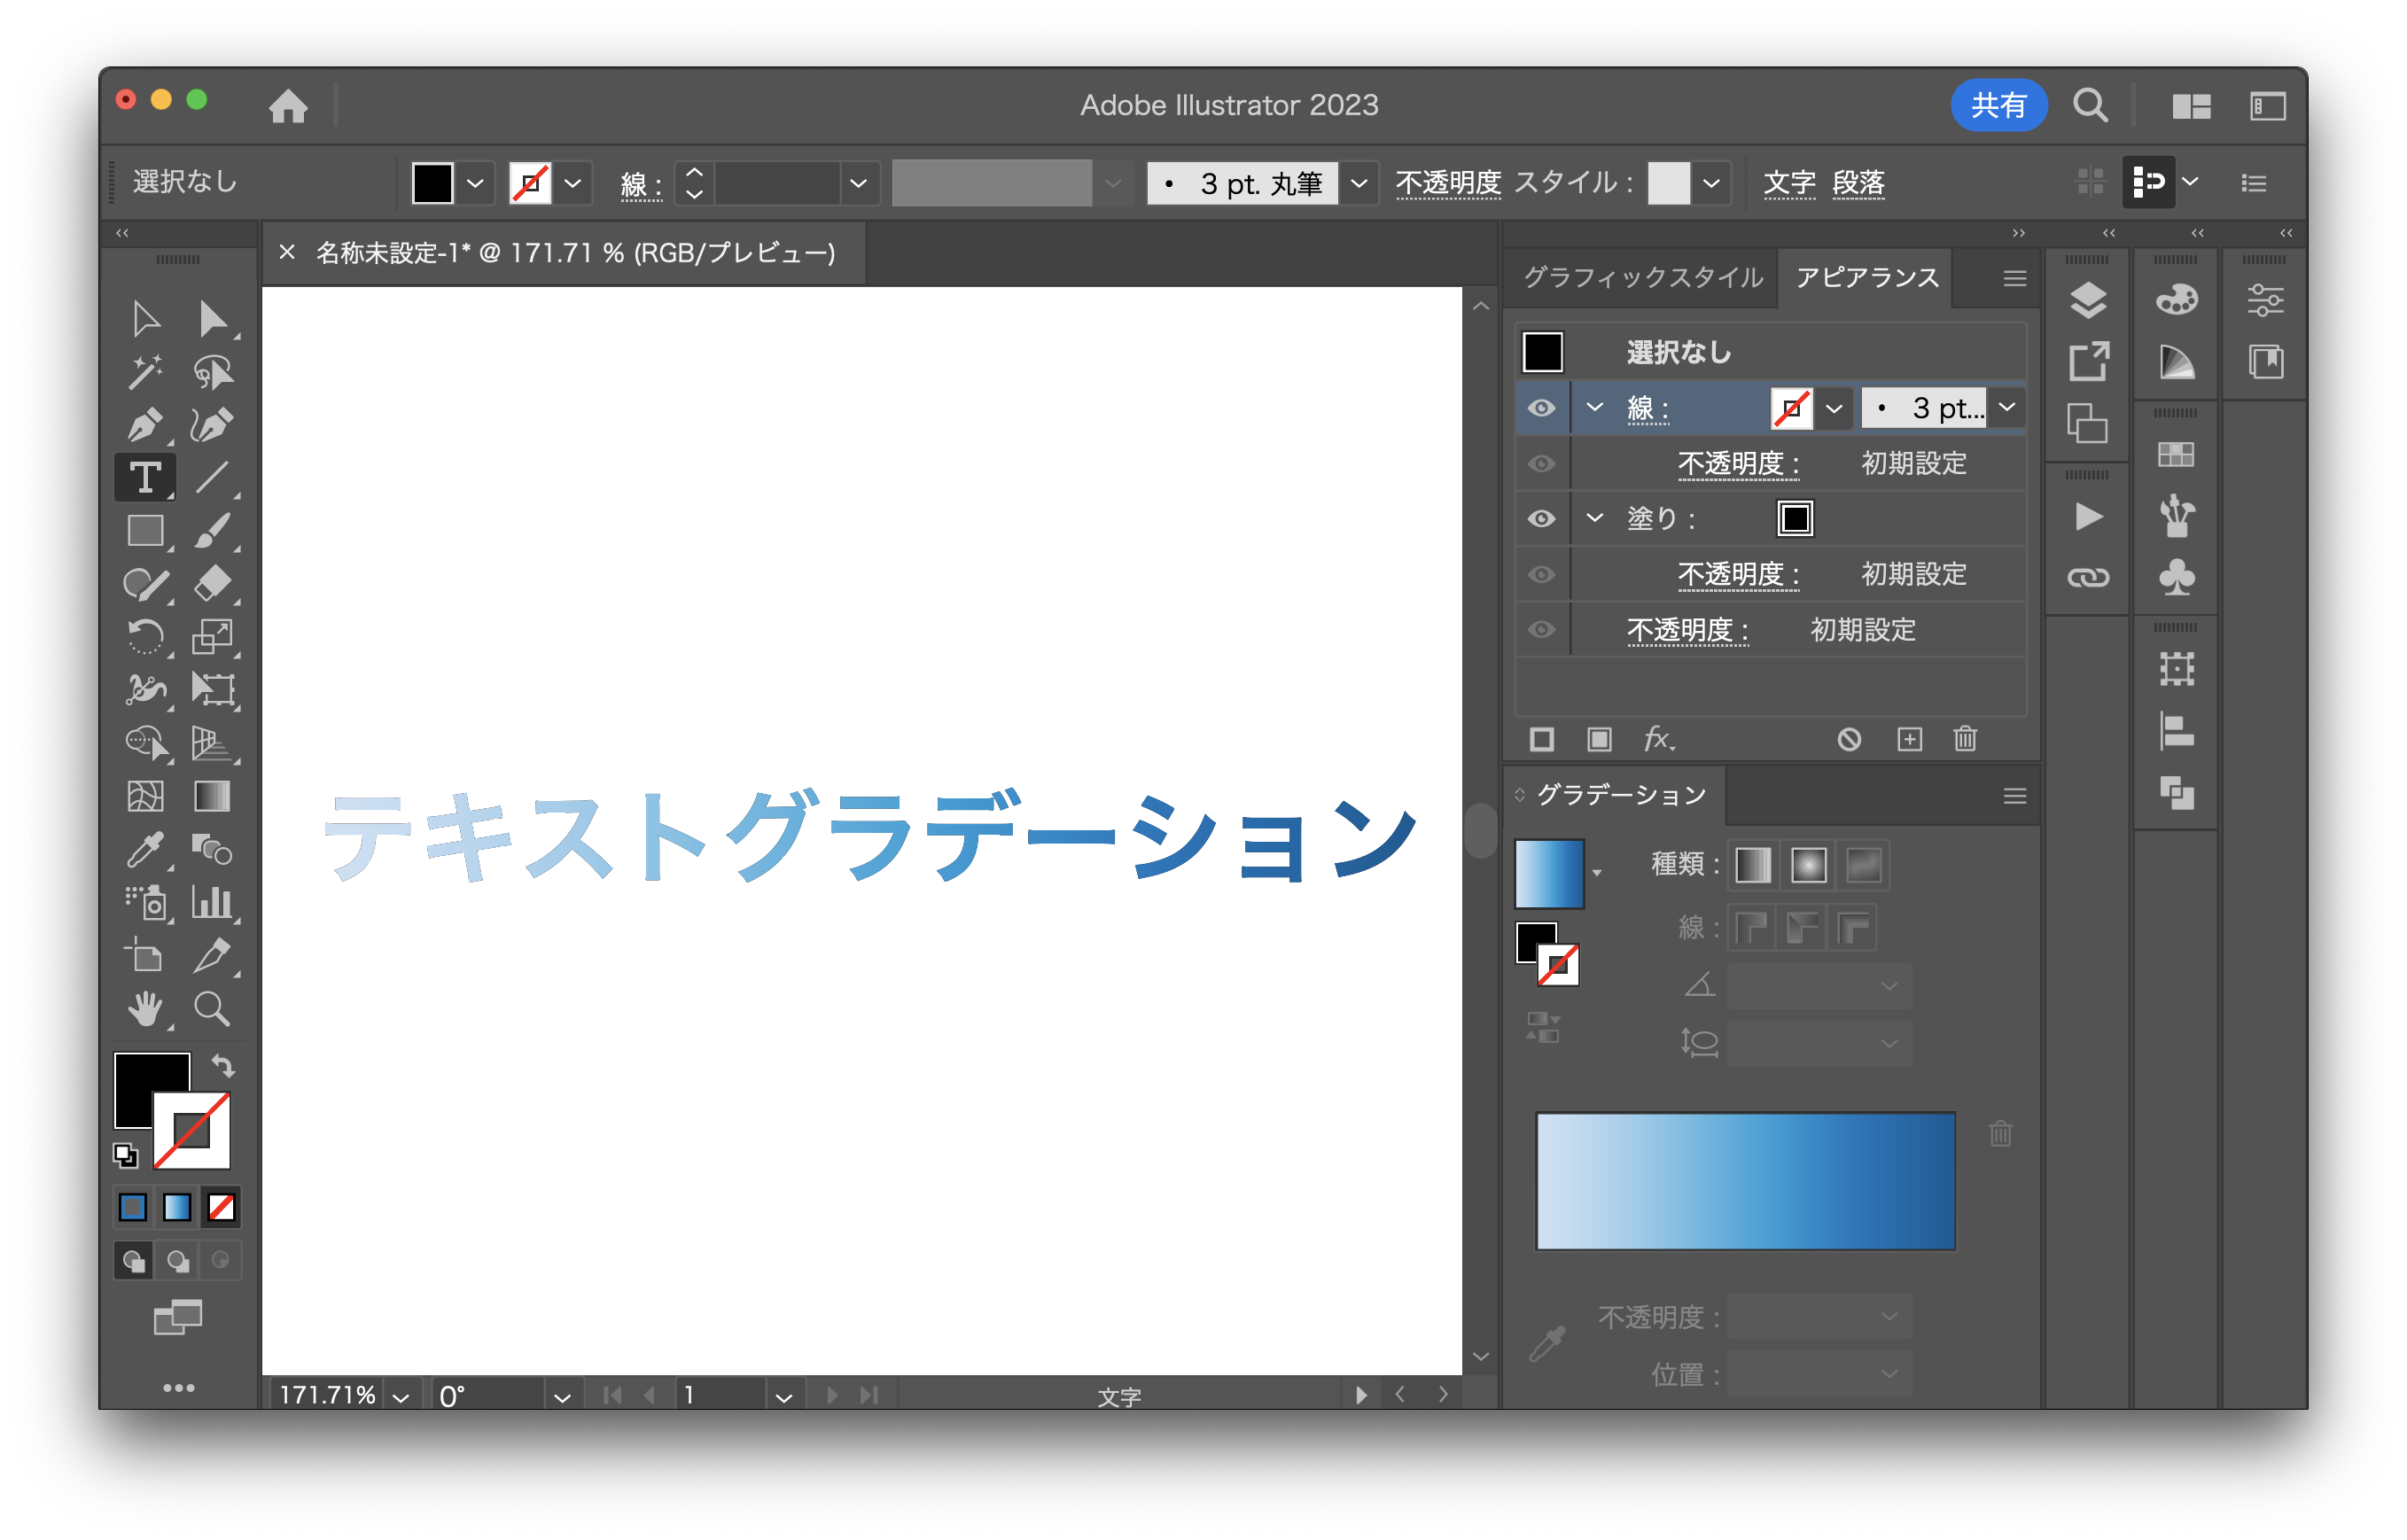The height and width of the screenshot is (1540, 2407).
Task: Open the 171.71% zoom level dropdown
Action: click(401, 1397)
